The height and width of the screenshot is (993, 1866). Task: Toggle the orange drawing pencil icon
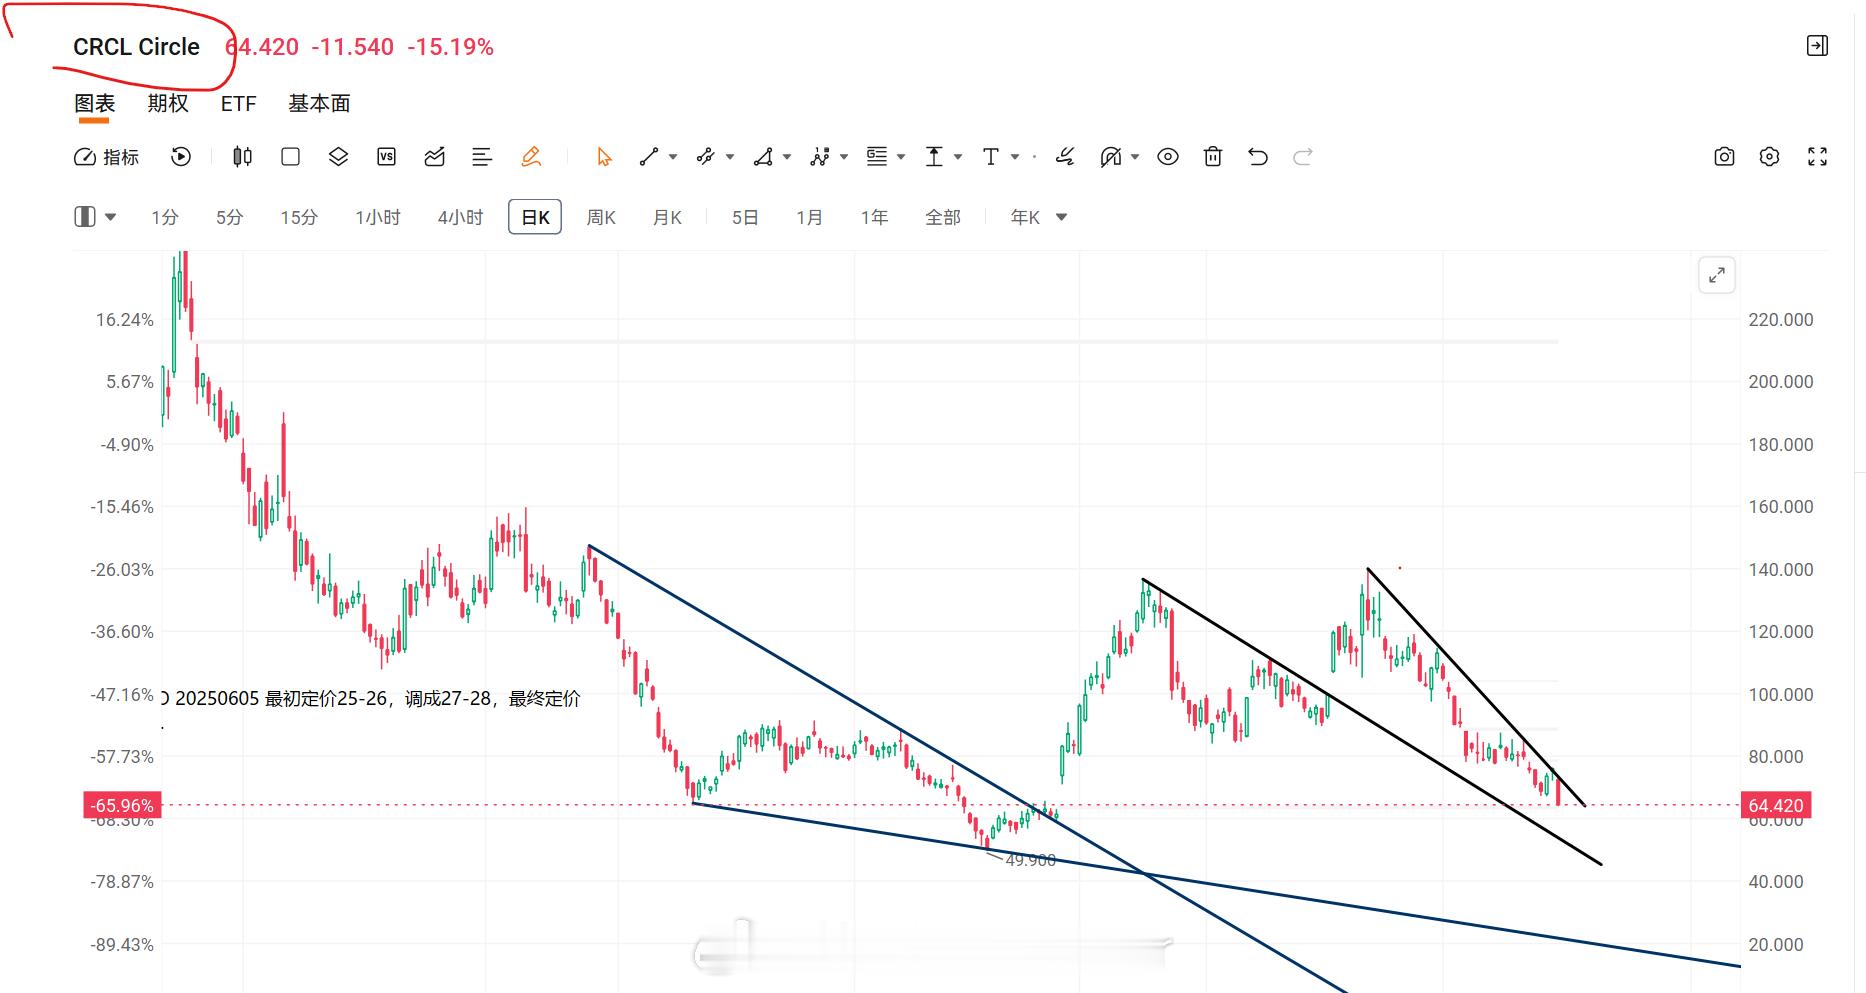531,157
